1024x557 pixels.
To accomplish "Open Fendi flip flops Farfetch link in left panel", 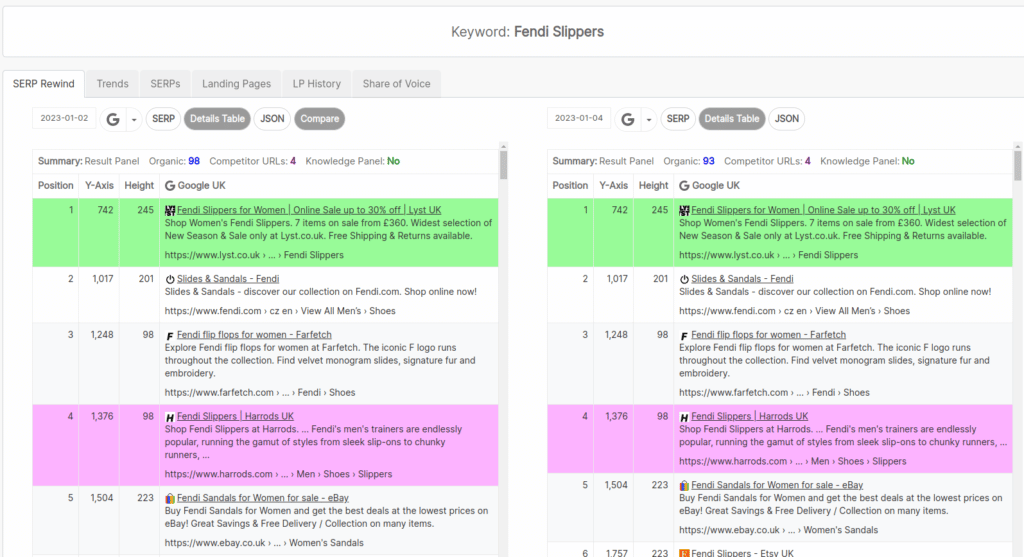I will tap(254, 335).
